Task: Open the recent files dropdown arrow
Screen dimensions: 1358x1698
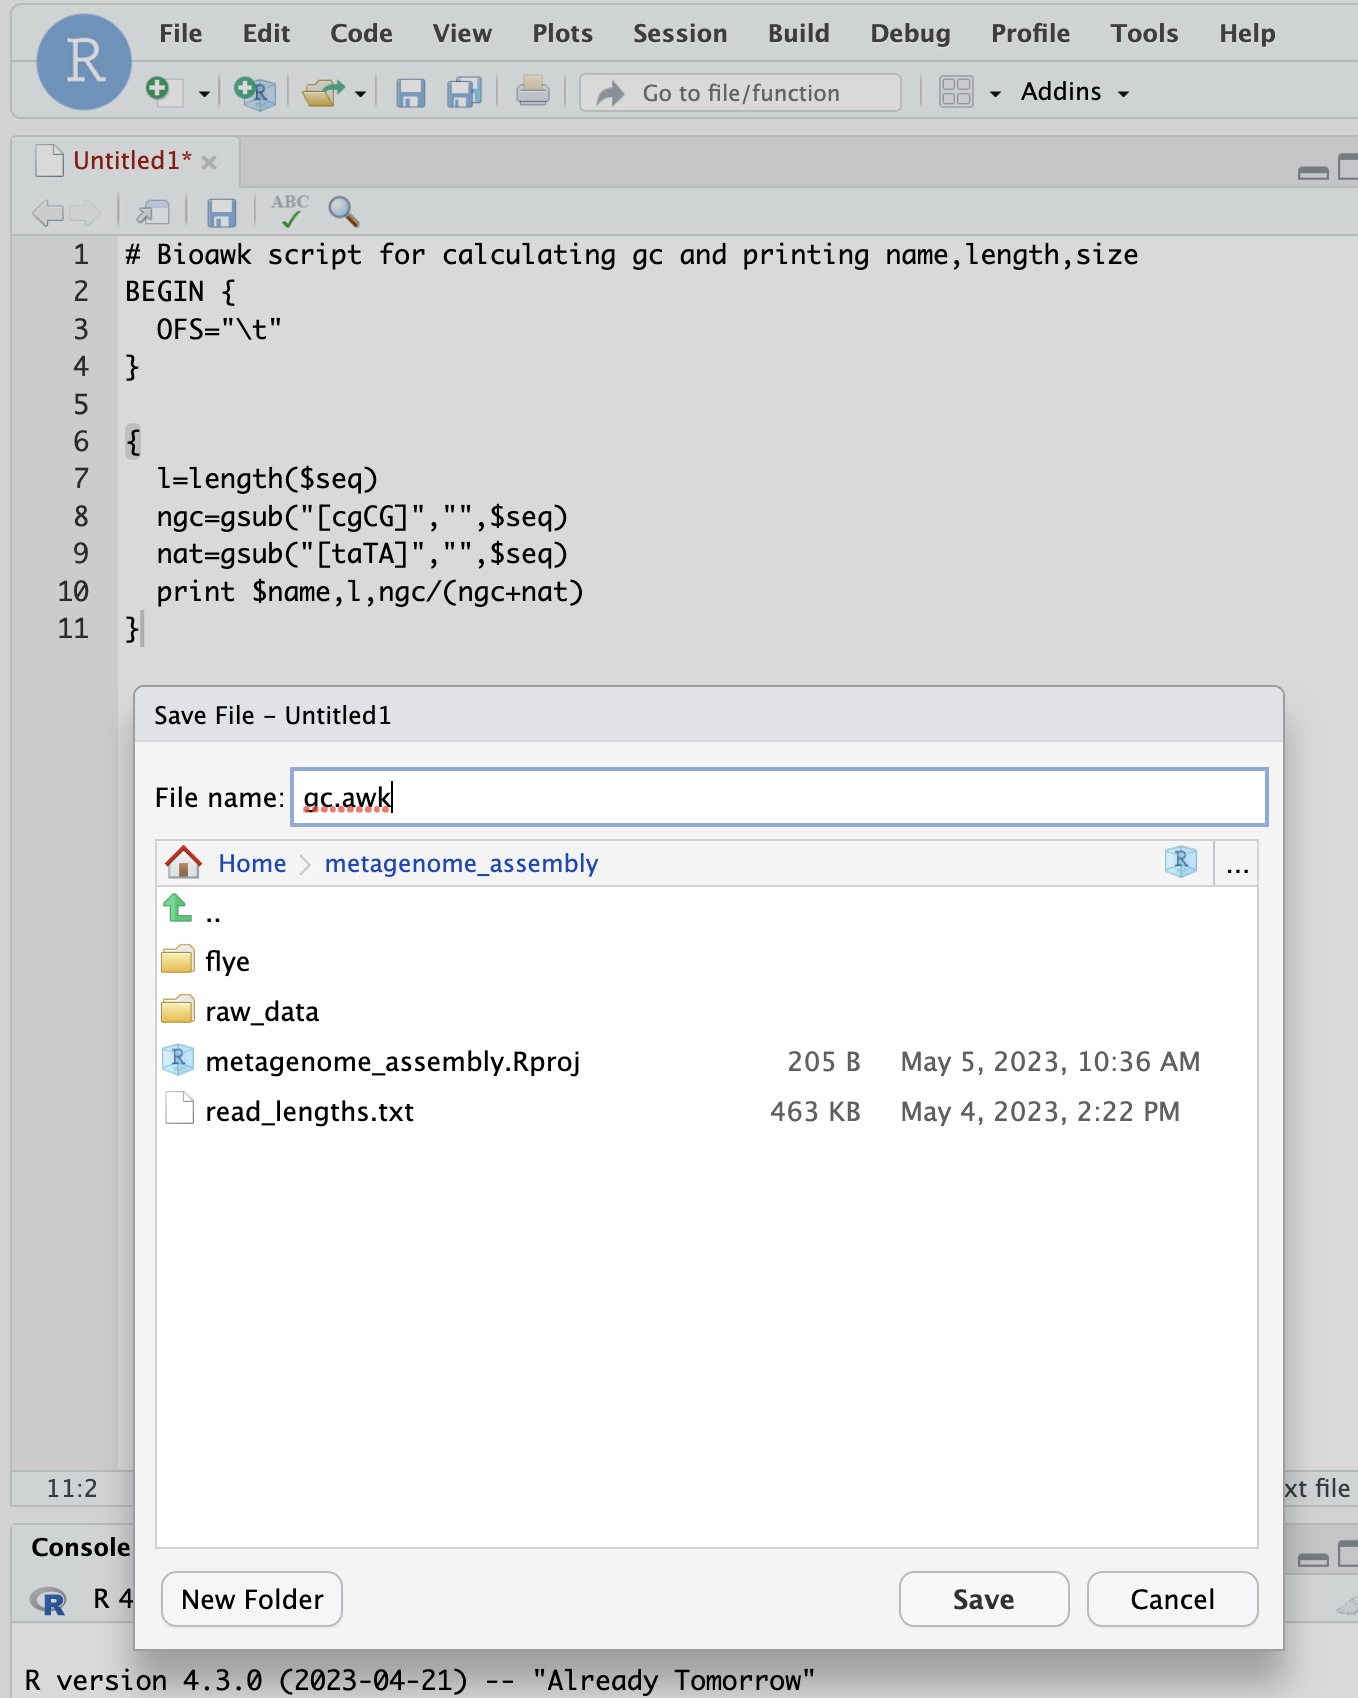Action: pos(361,94)
